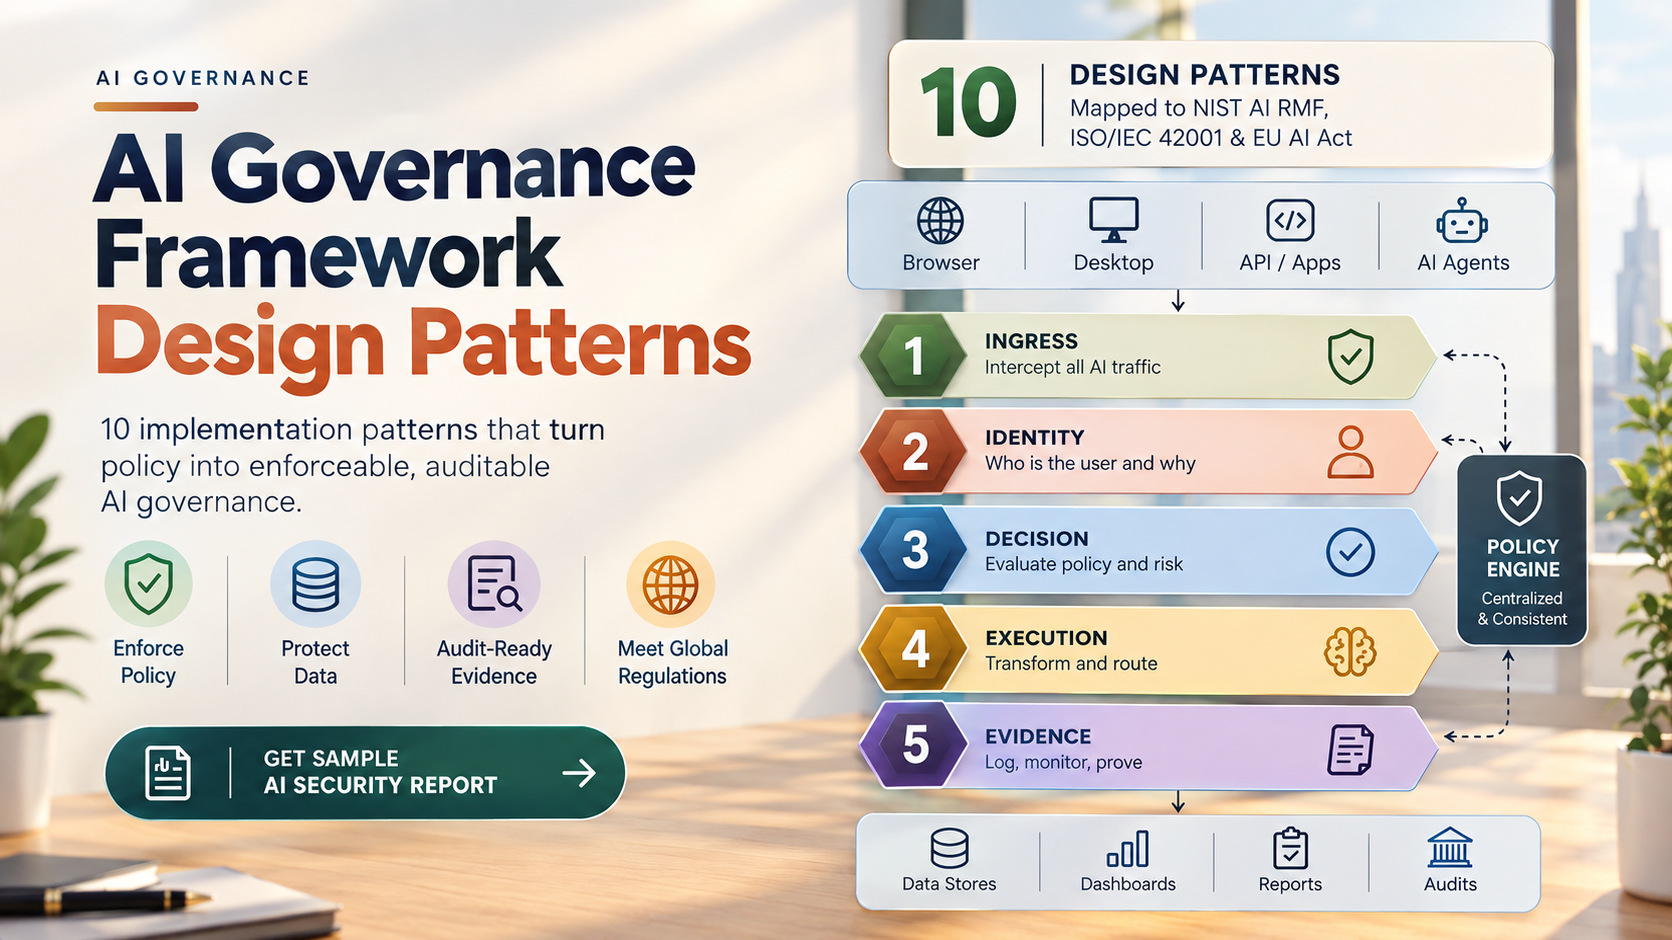Click the Data Stores database icon
This screenshot has width=1672, height=940.
coord(949,848)
